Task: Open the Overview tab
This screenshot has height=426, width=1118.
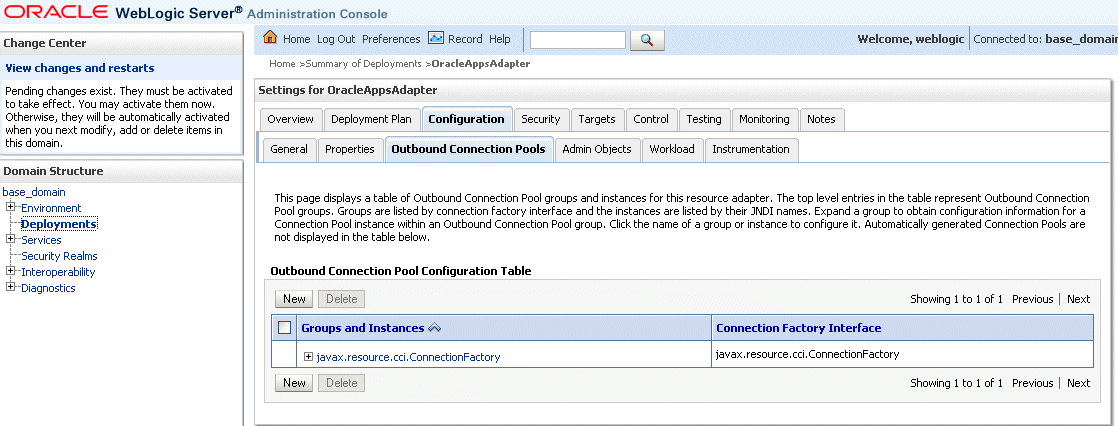Action: click(x=290, y=119)
